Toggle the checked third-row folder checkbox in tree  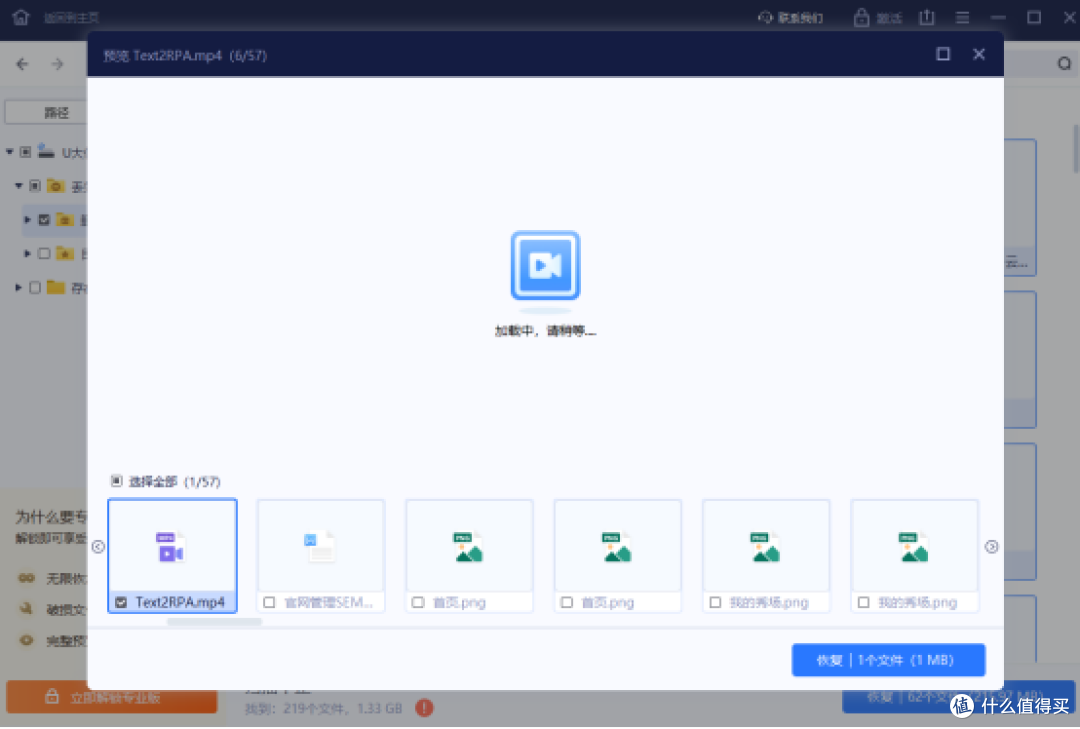(44, 220)
